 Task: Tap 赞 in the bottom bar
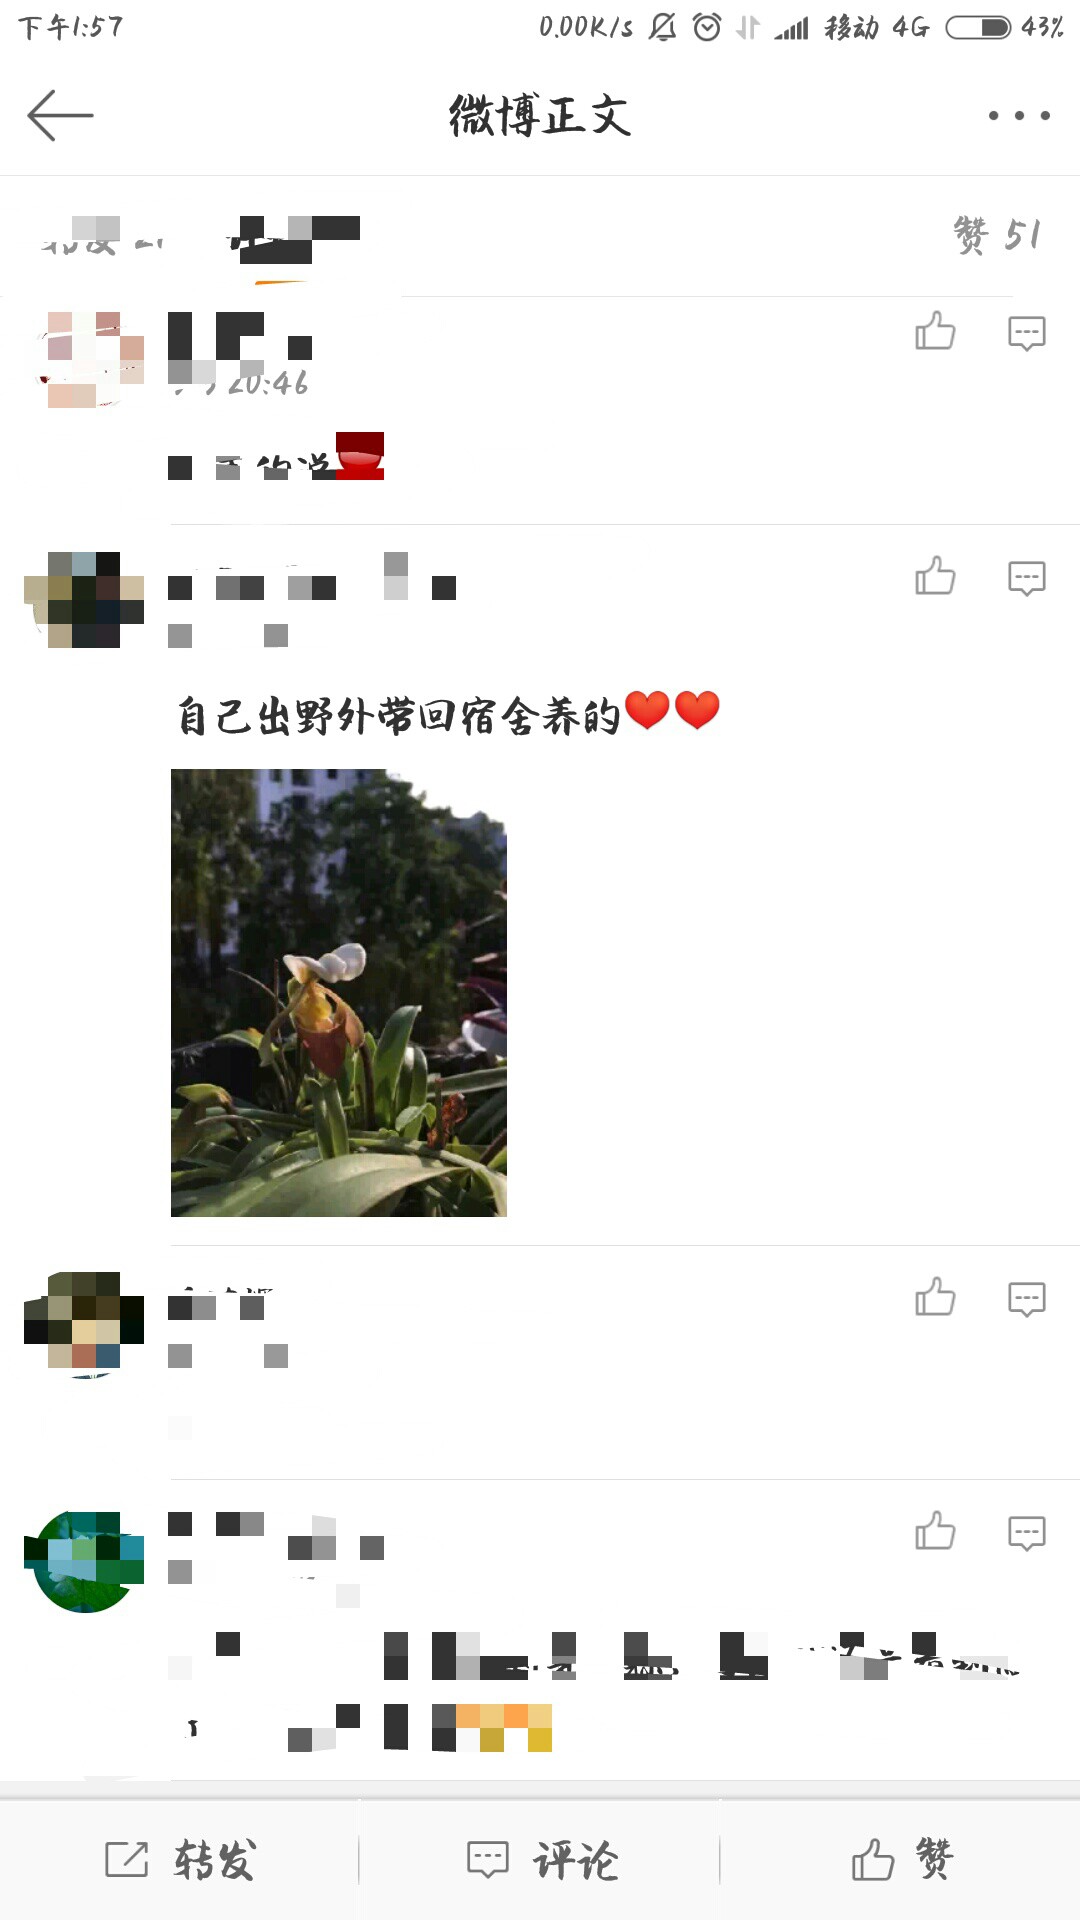(902, 1860)
